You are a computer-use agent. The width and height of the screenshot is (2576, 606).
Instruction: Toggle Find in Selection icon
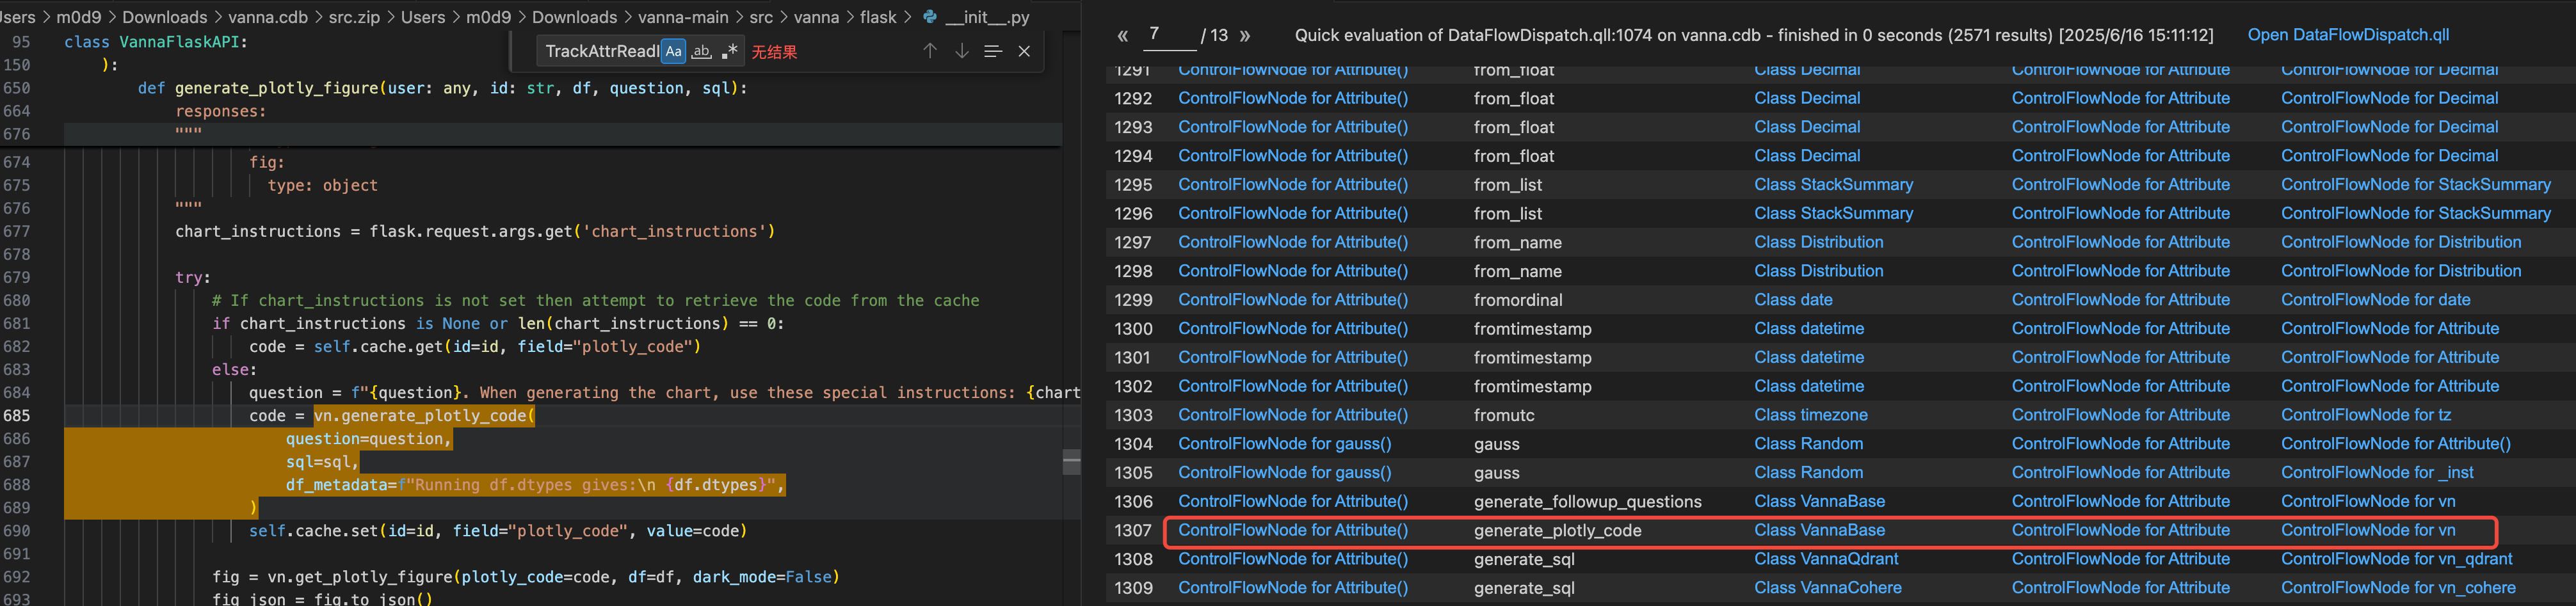pos(992,51)
